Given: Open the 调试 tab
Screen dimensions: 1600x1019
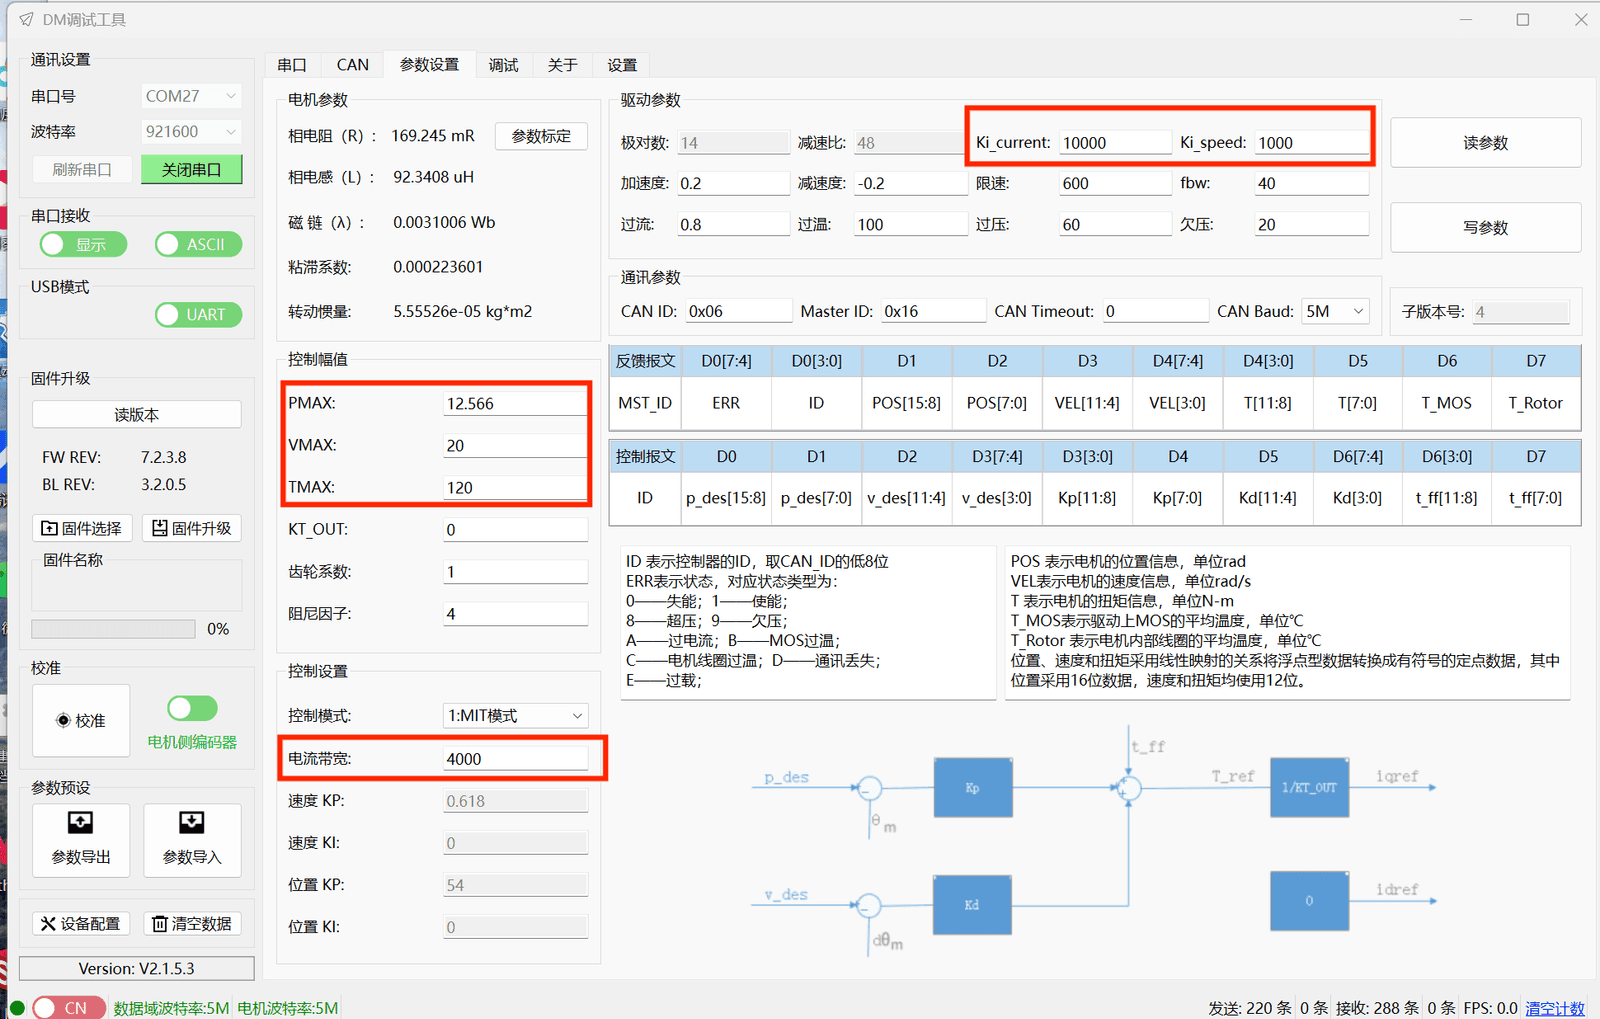Looking at the screenshot, I should (503, 65).
